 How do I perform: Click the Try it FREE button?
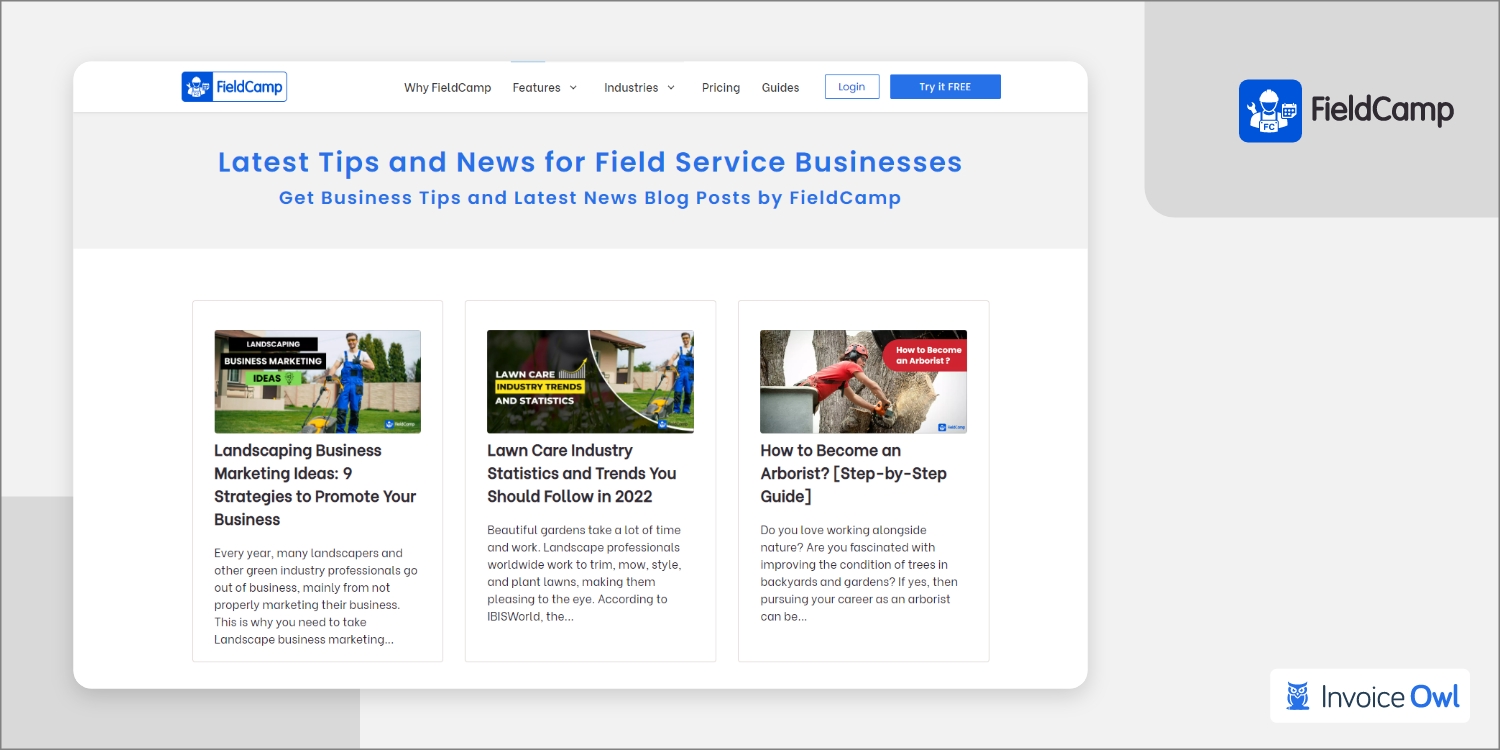[x=945, y=87]
